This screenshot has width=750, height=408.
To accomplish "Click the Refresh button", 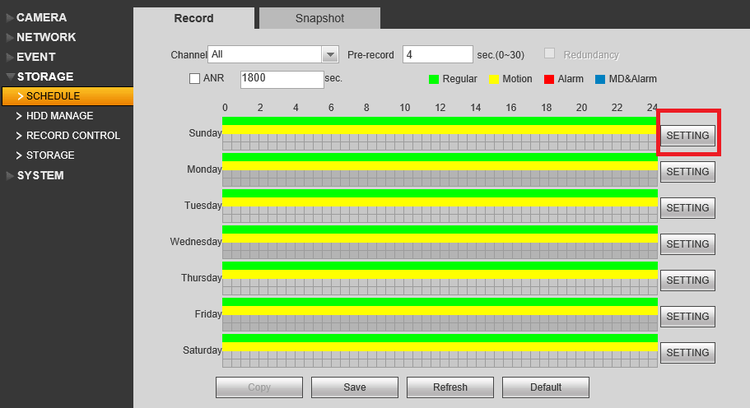I will point(450,387).
